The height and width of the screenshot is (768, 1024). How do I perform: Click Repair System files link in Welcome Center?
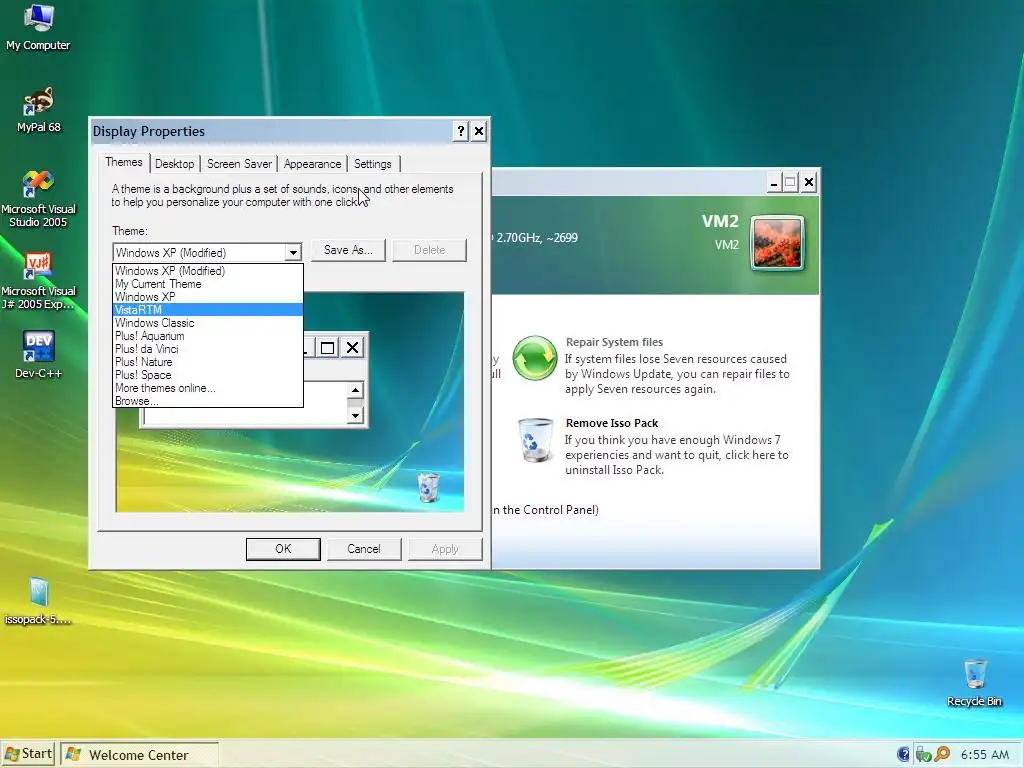[x=614, y=342]
